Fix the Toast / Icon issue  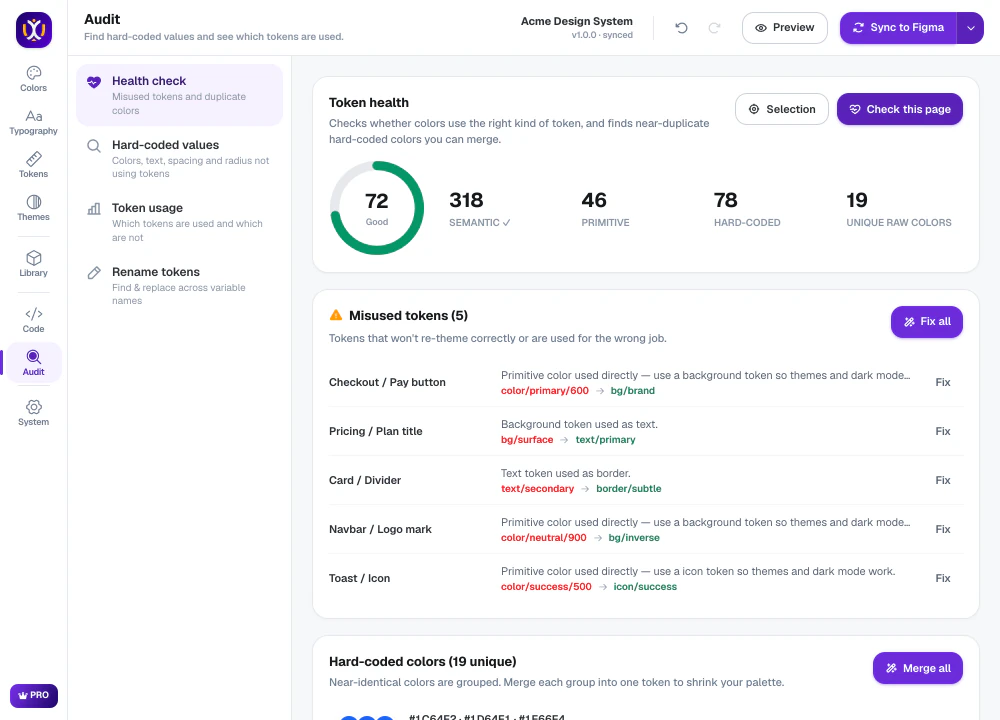(x=943, y=579)
